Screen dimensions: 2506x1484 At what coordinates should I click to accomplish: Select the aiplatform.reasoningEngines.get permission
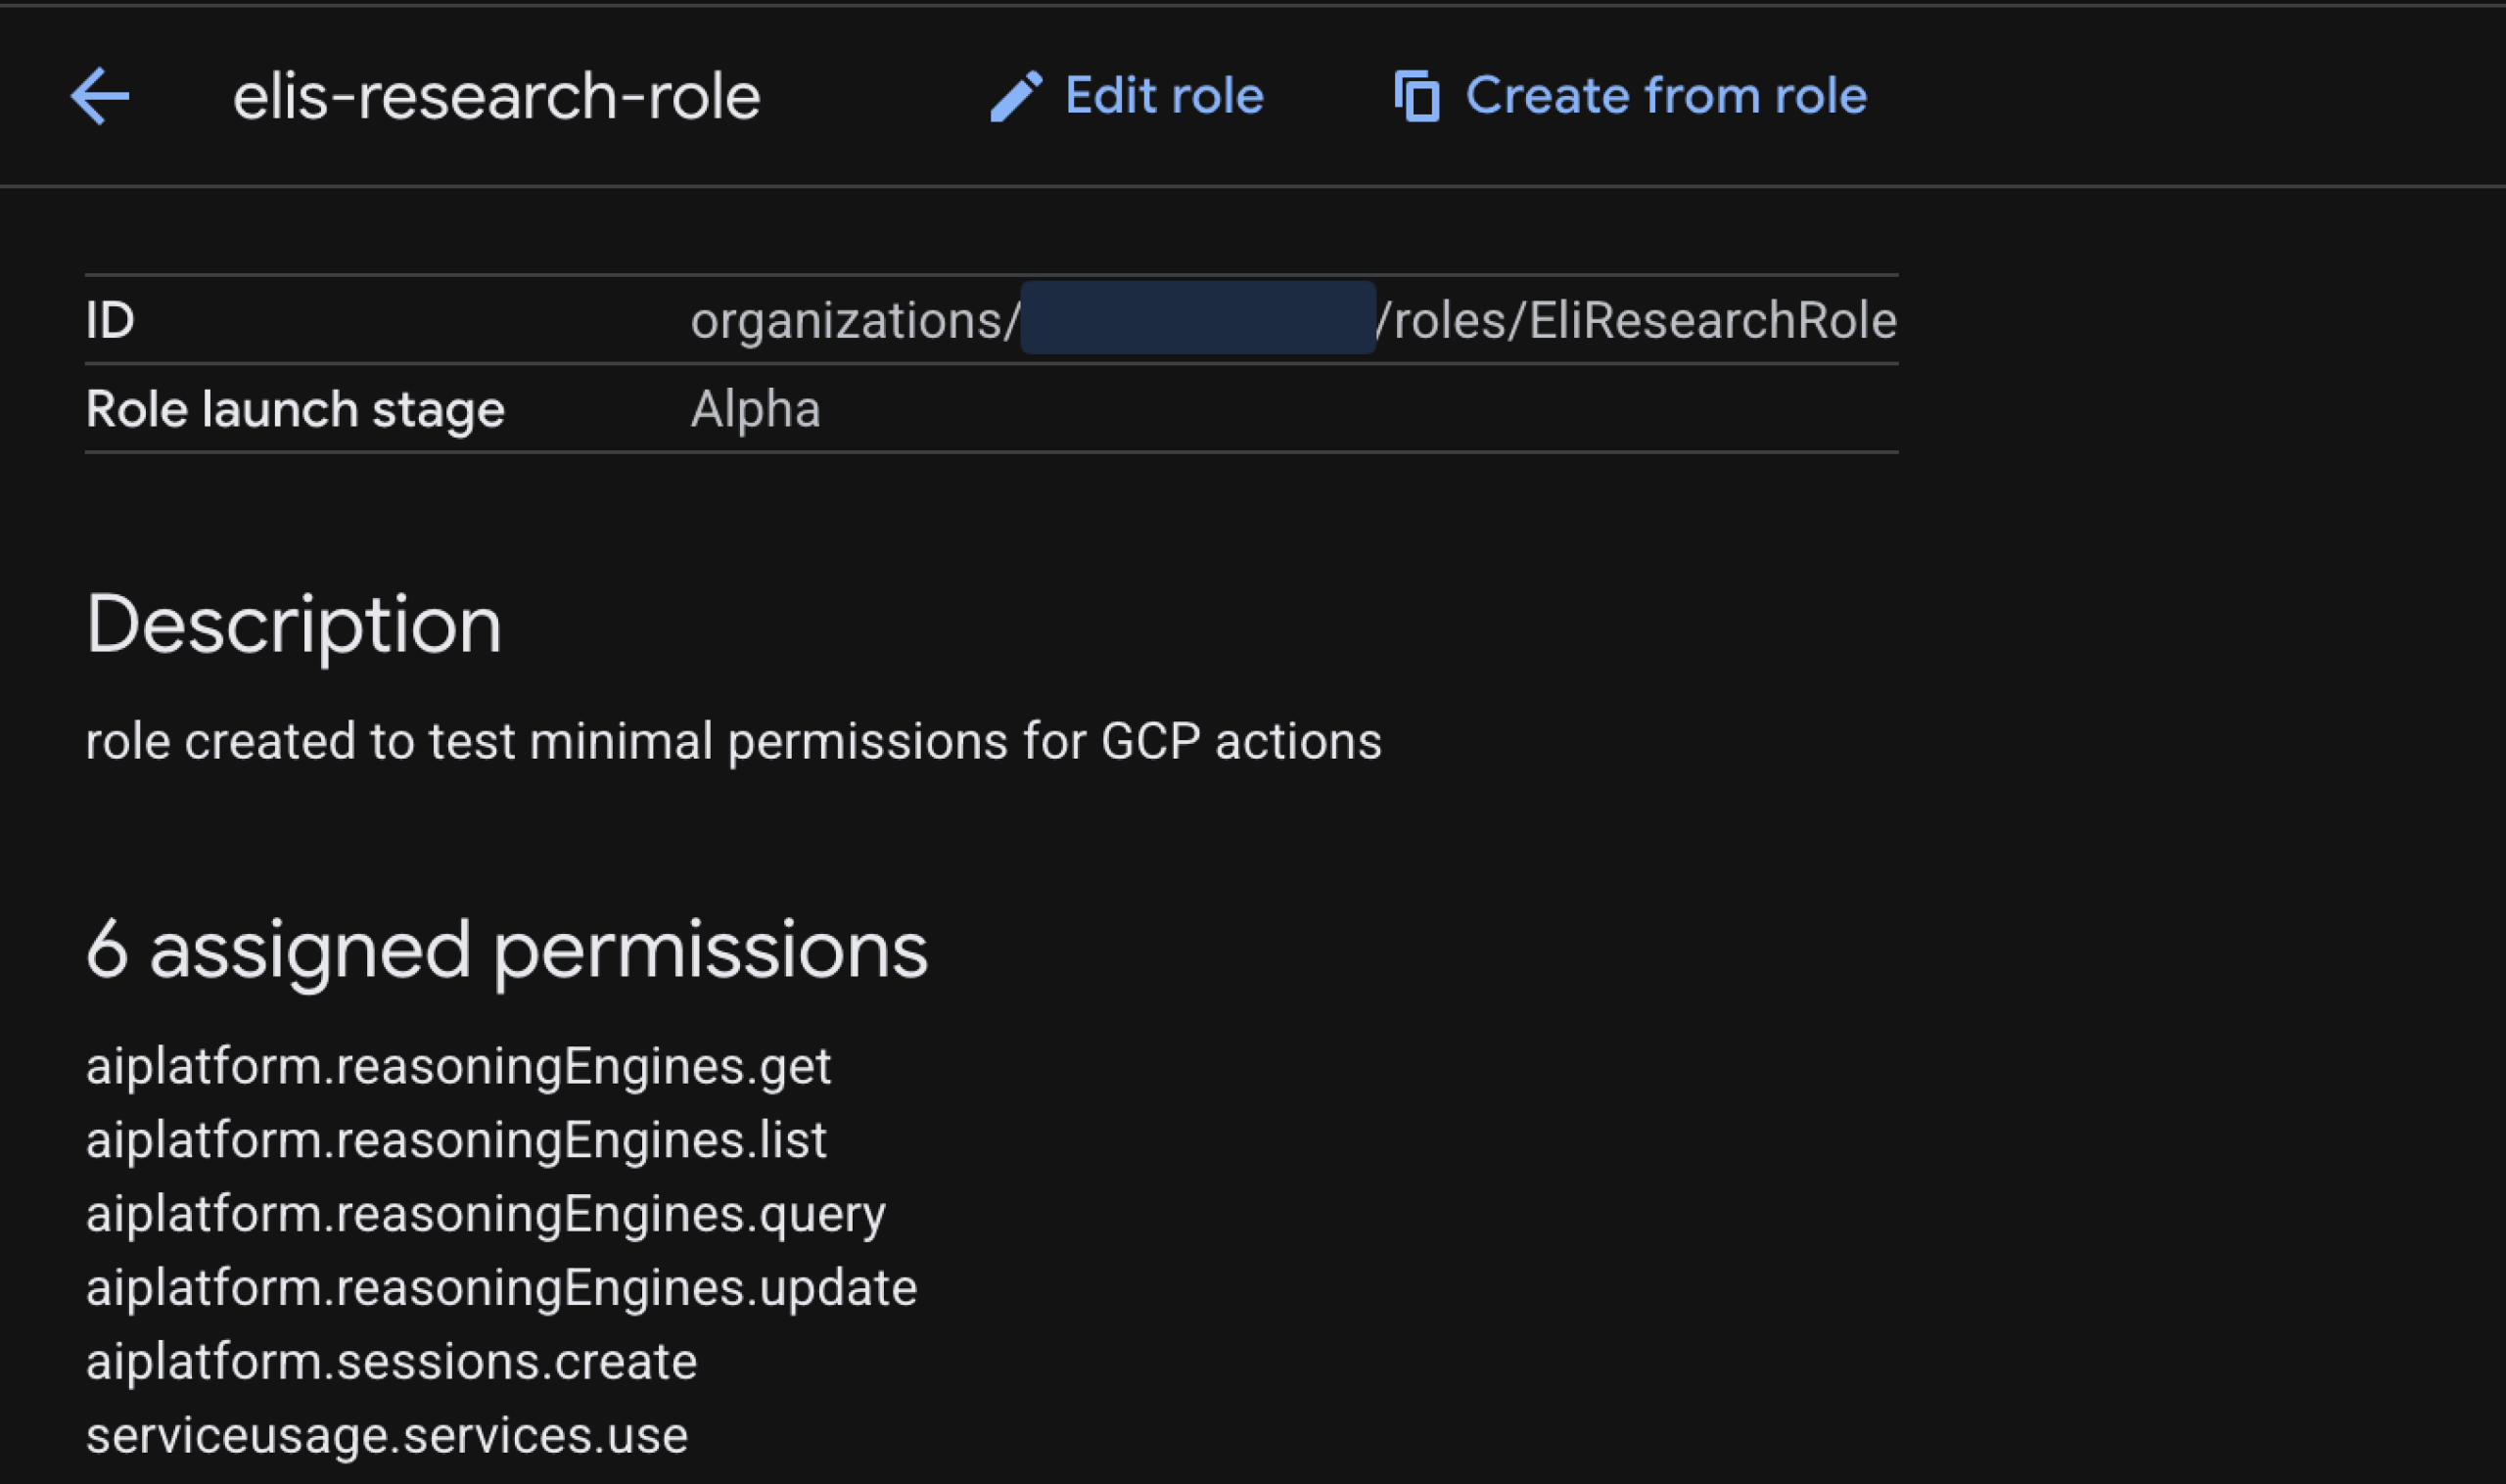pyautogui.click(x=458, y=1066)
